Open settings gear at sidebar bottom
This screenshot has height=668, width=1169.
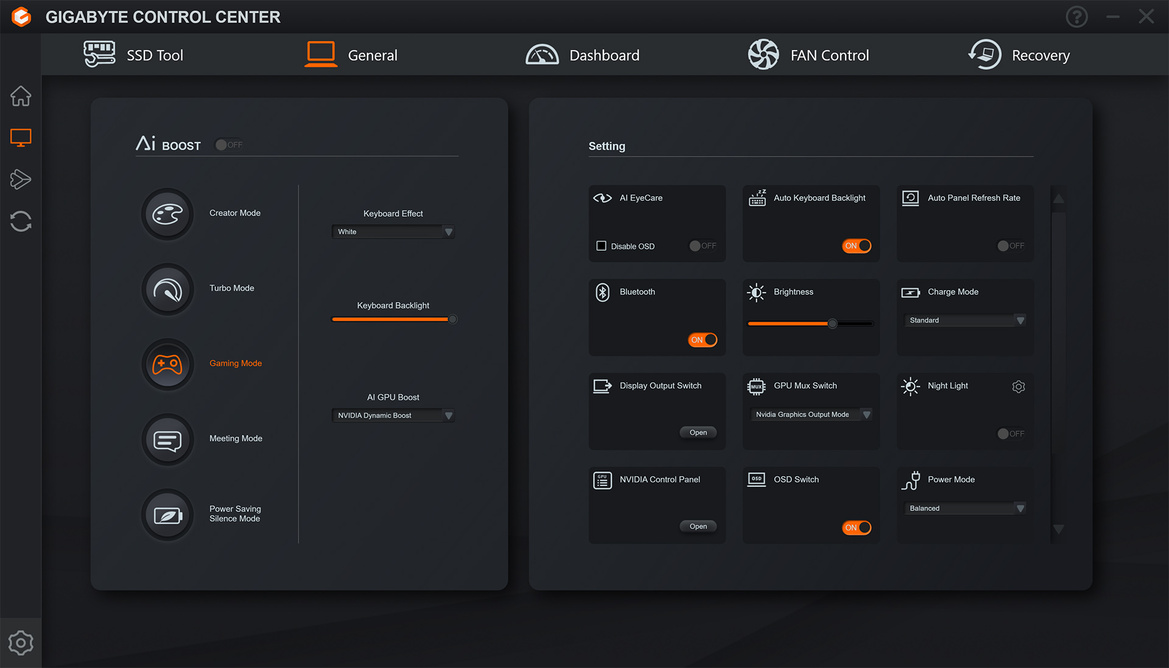tap(21, 643)
